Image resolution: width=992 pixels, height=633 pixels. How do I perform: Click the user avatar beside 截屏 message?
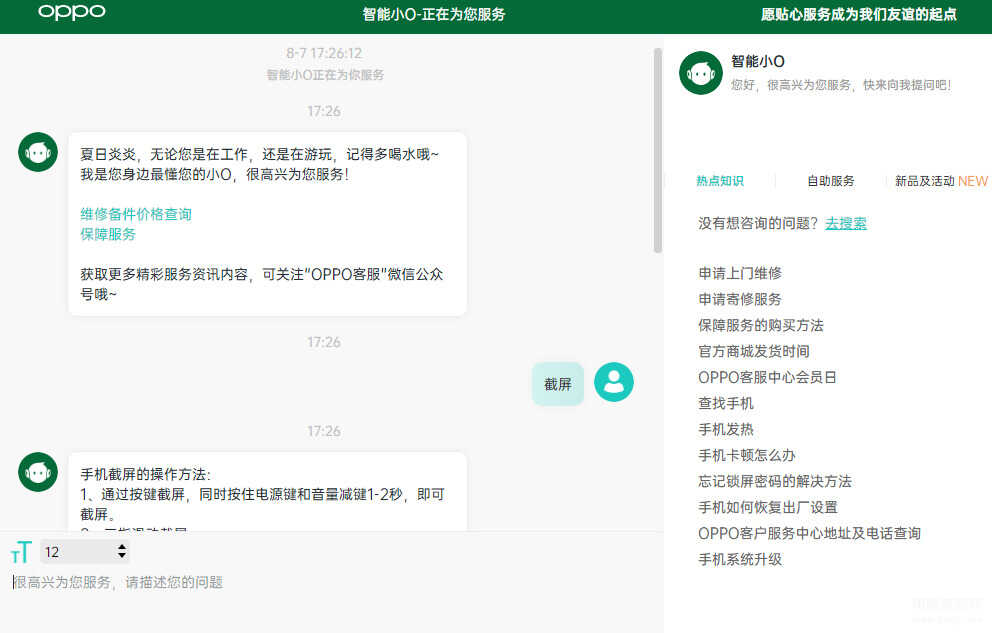pos(613,382)
